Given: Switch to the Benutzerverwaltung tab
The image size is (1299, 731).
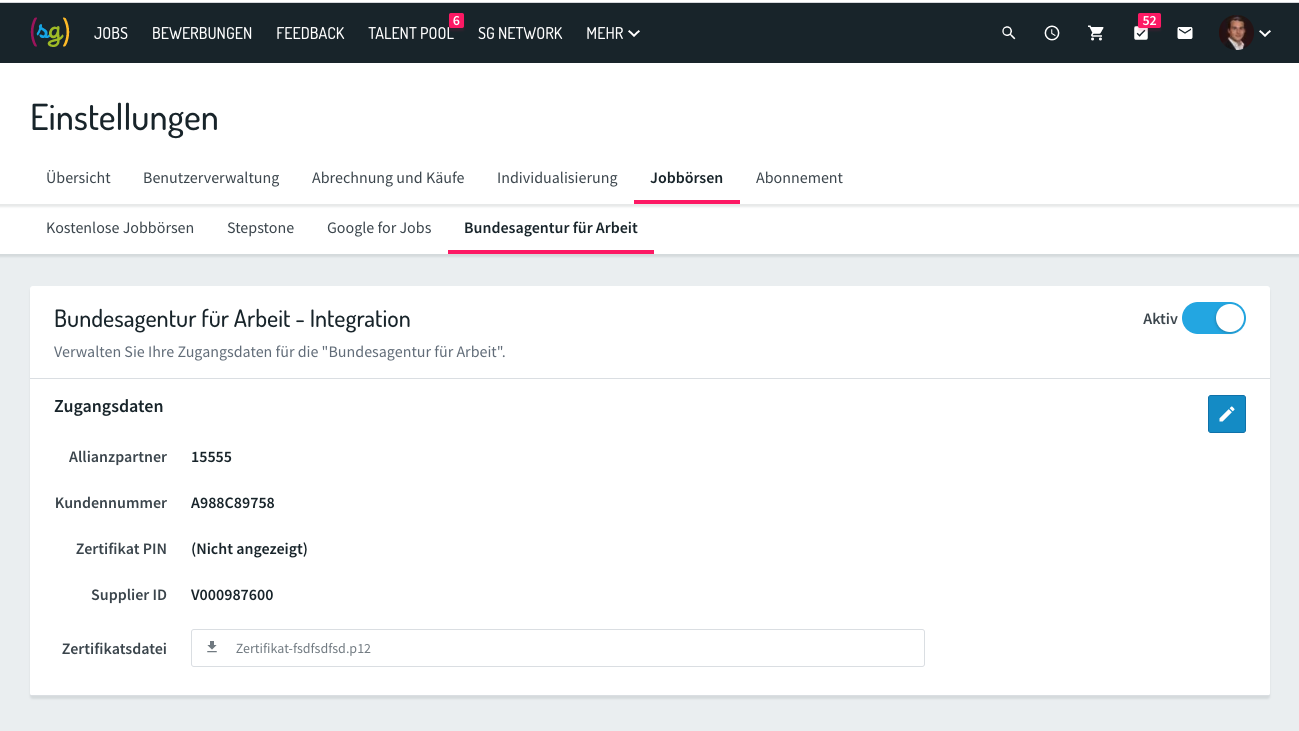Looking at the screenshot, I should click(x=211, y=178).
